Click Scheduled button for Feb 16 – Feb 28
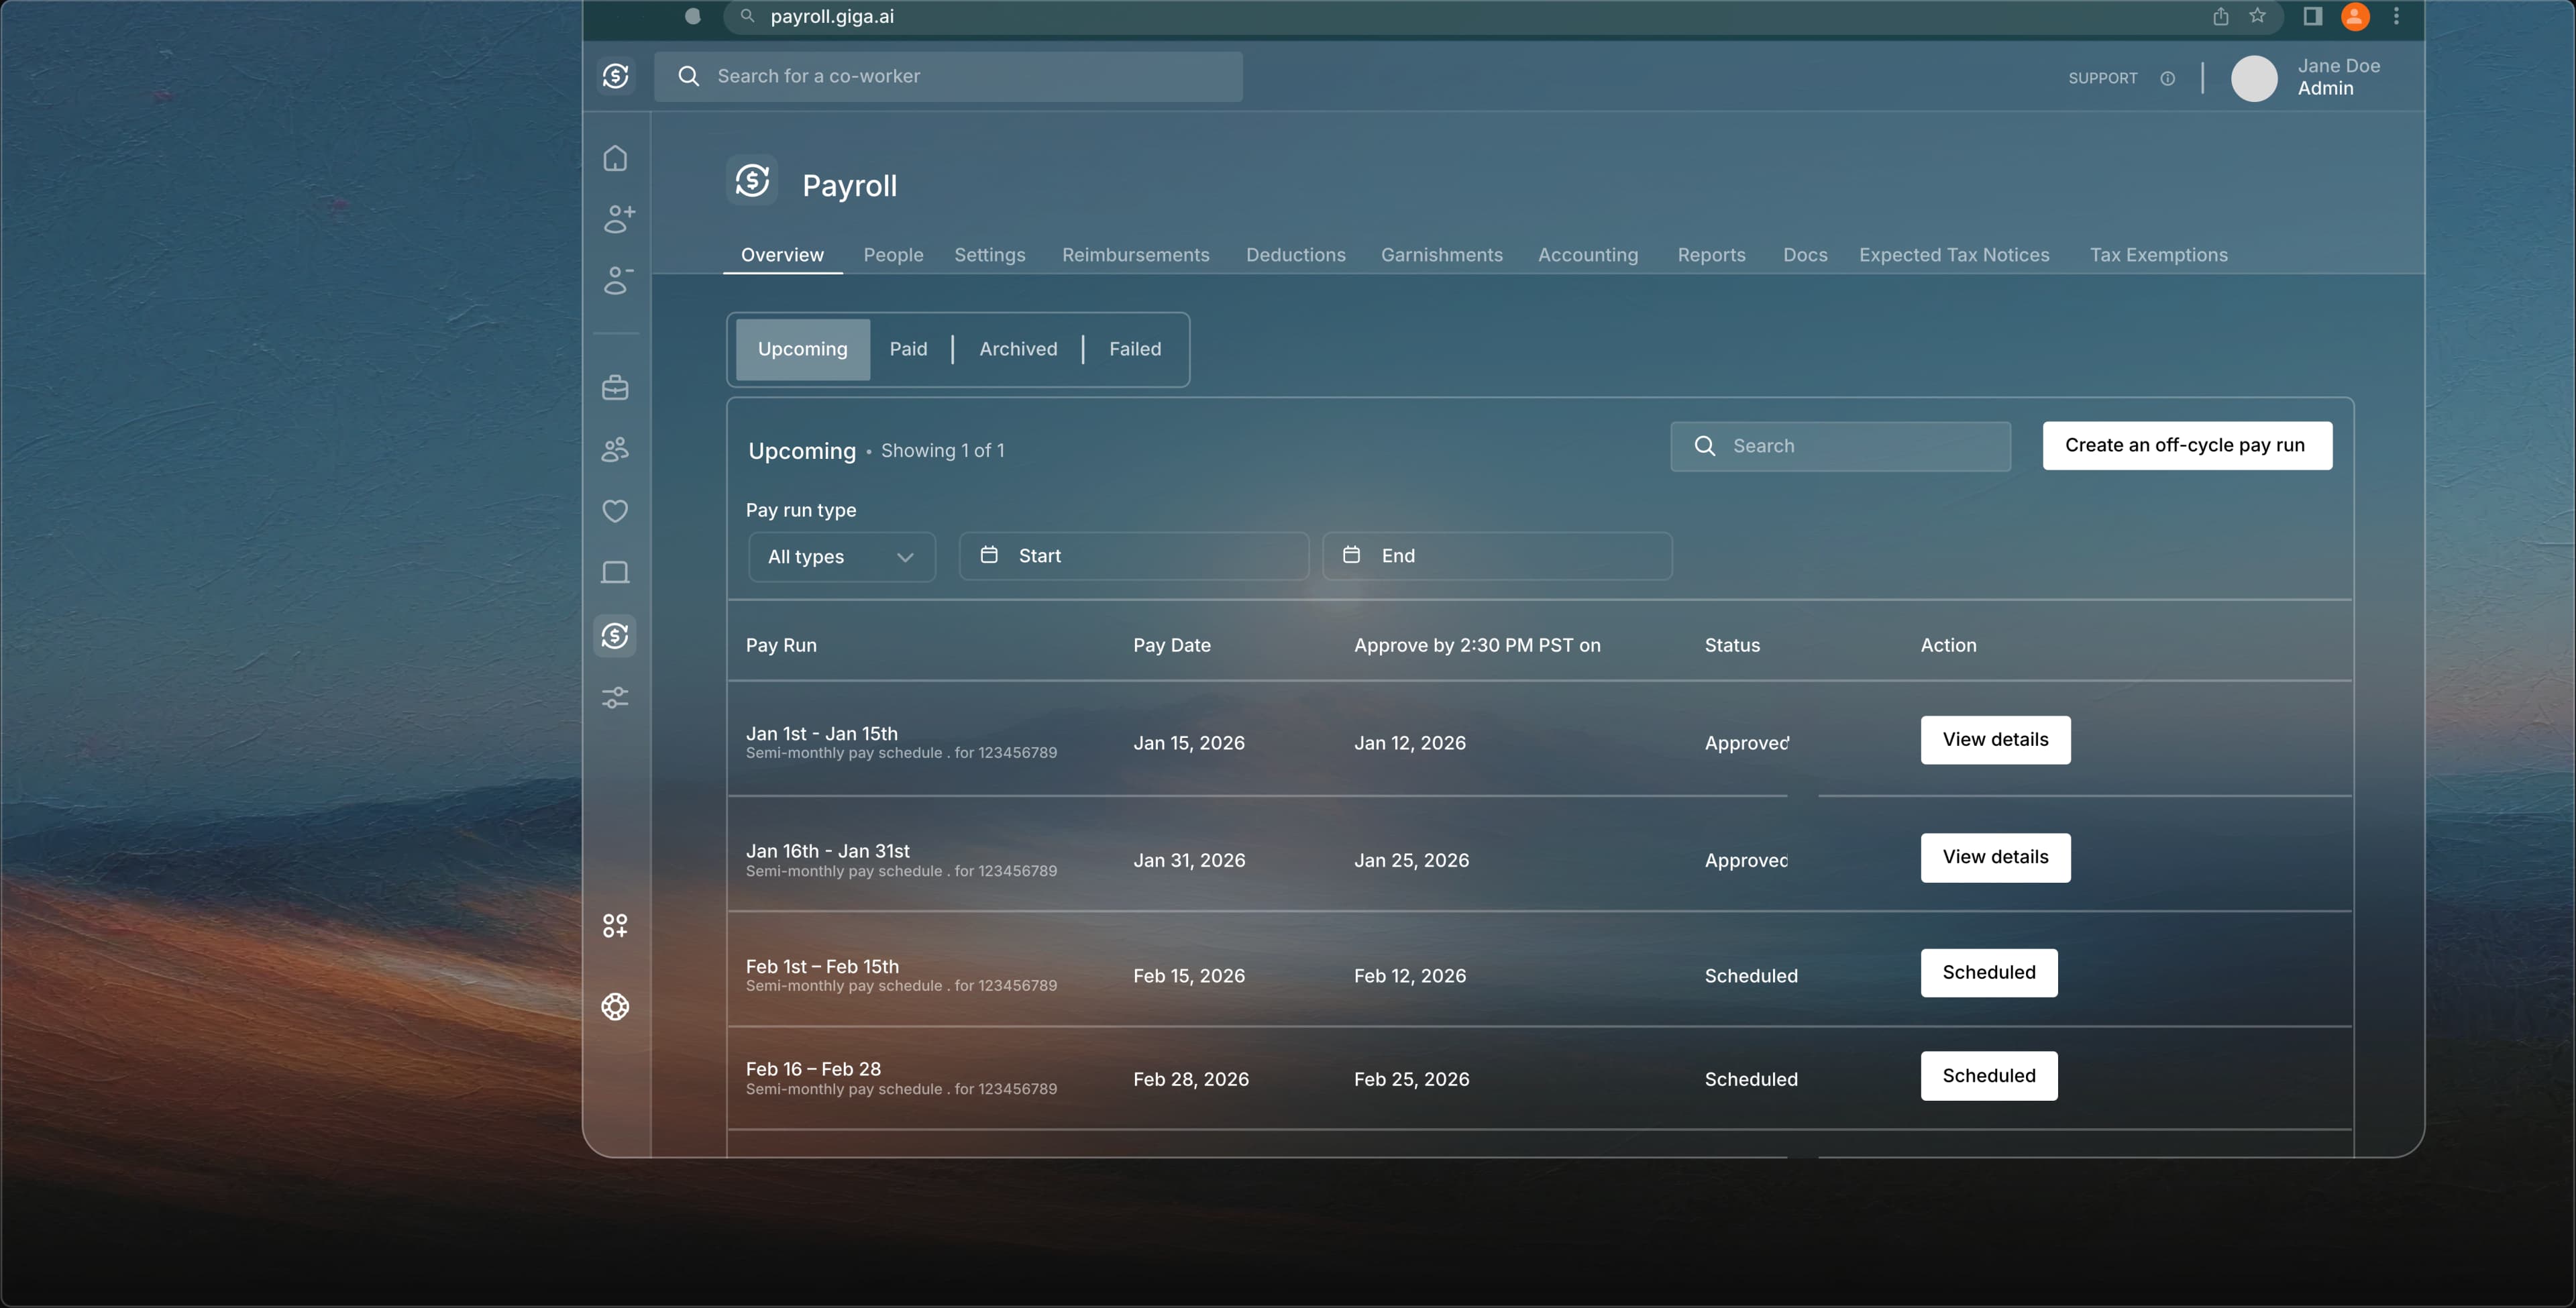Screen dimensions: 2576x1308 1989,1076
